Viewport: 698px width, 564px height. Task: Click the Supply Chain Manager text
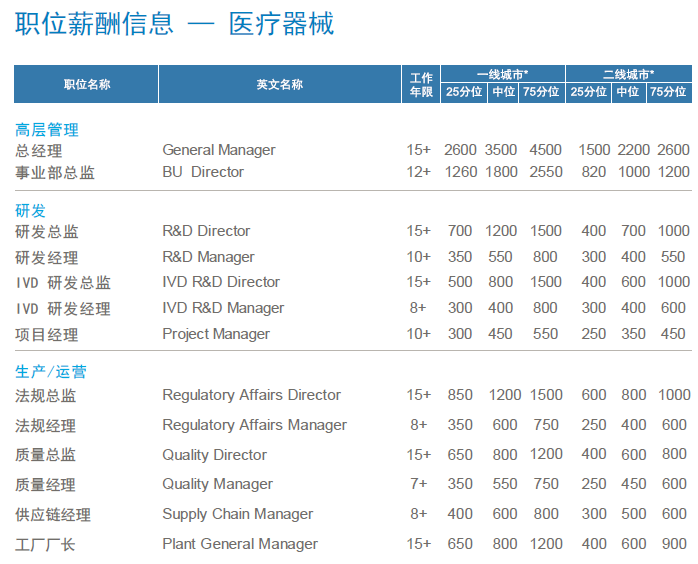coord(237,514)
